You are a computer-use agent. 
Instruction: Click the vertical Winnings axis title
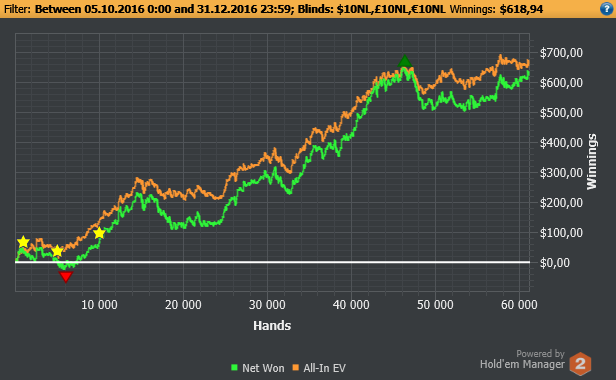pyautogui.click(x=592, y=162)
